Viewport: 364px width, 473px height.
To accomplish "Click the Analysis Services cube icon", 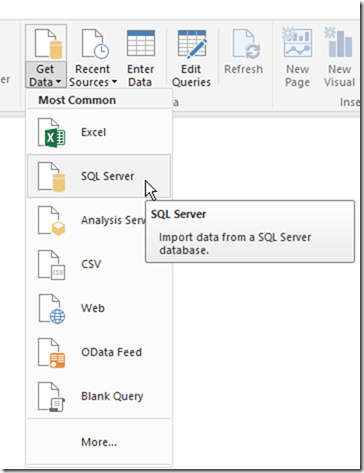I will 51,221.
